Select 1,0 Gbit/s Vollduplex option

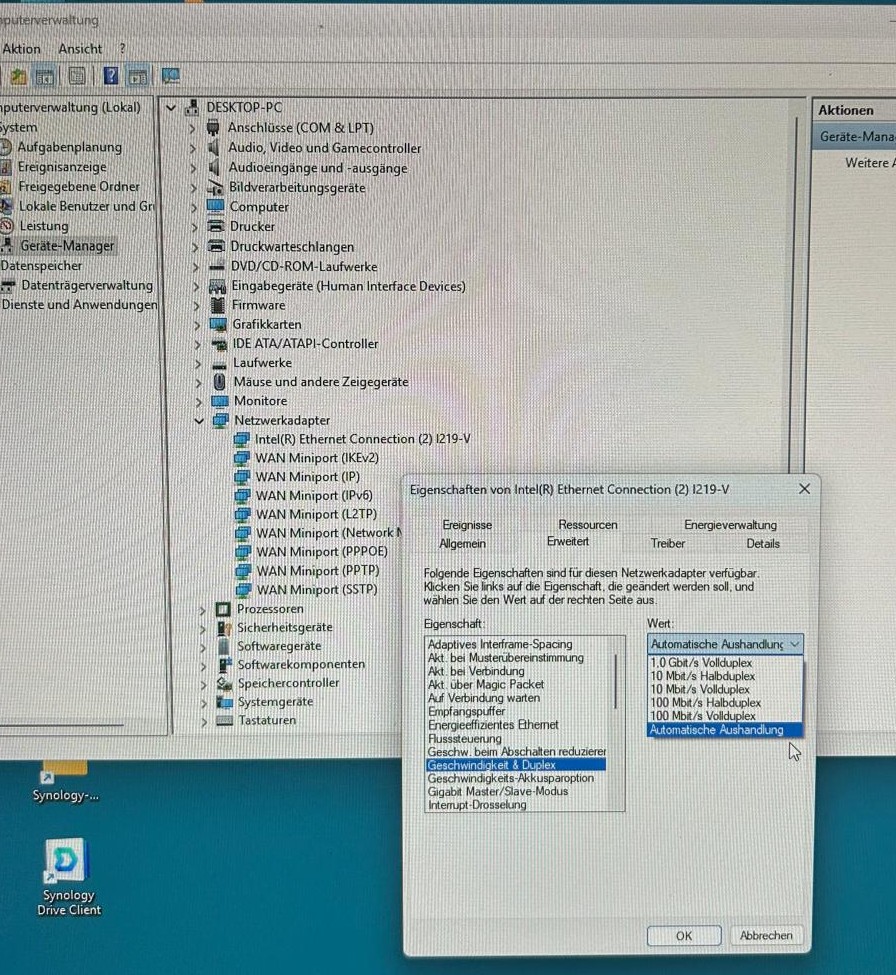tap(725, 663)
